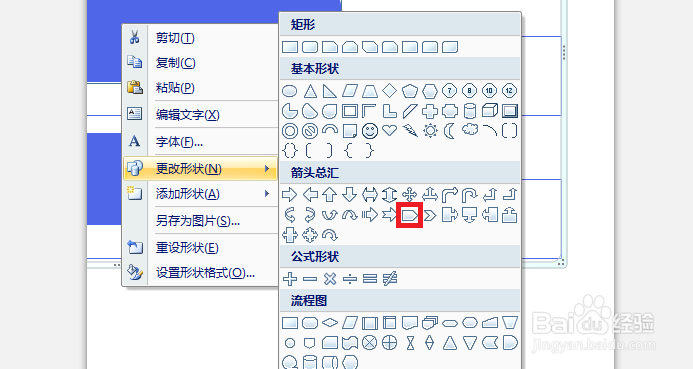
Task: Pick the smiley face shape
Action: pos(369,131)
